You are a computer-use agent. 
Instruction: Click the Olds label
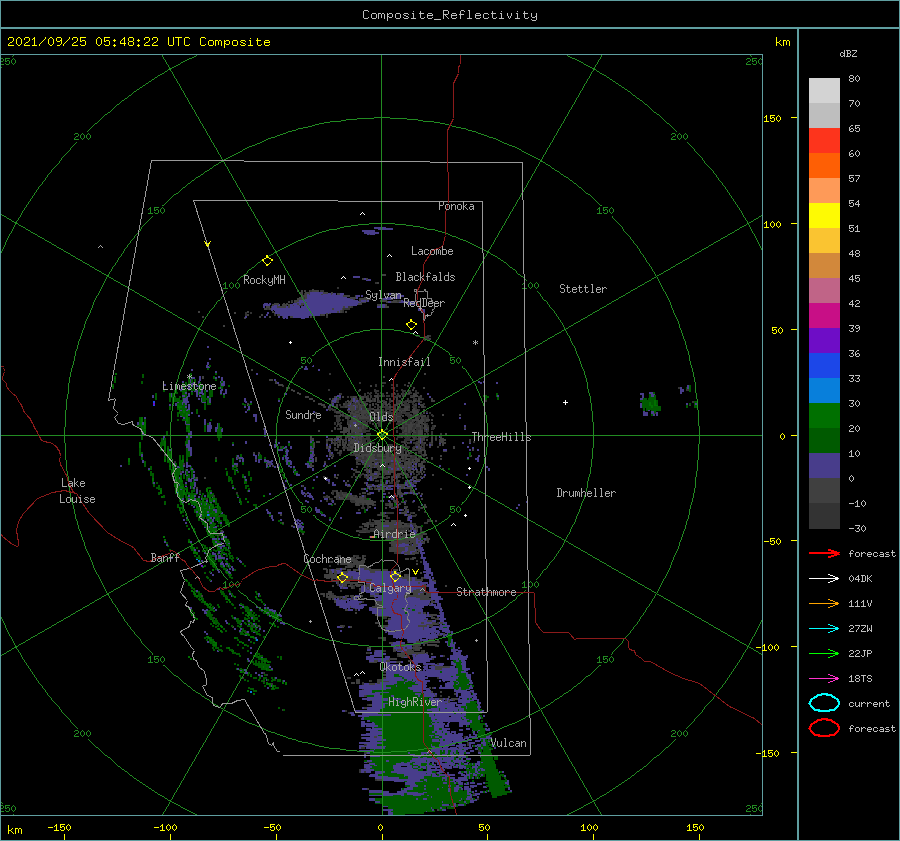coord(381,417)
